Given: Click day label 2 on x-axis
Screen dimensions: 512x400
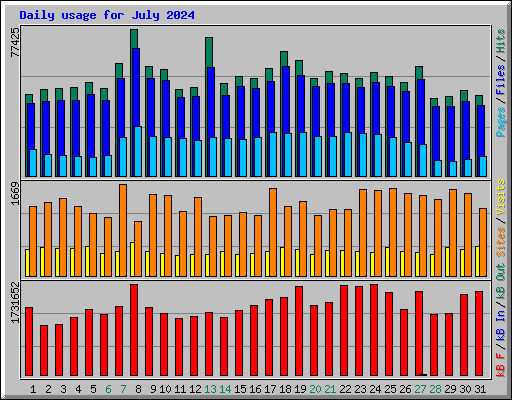Looking at the screenshot, I should (48, 389).
